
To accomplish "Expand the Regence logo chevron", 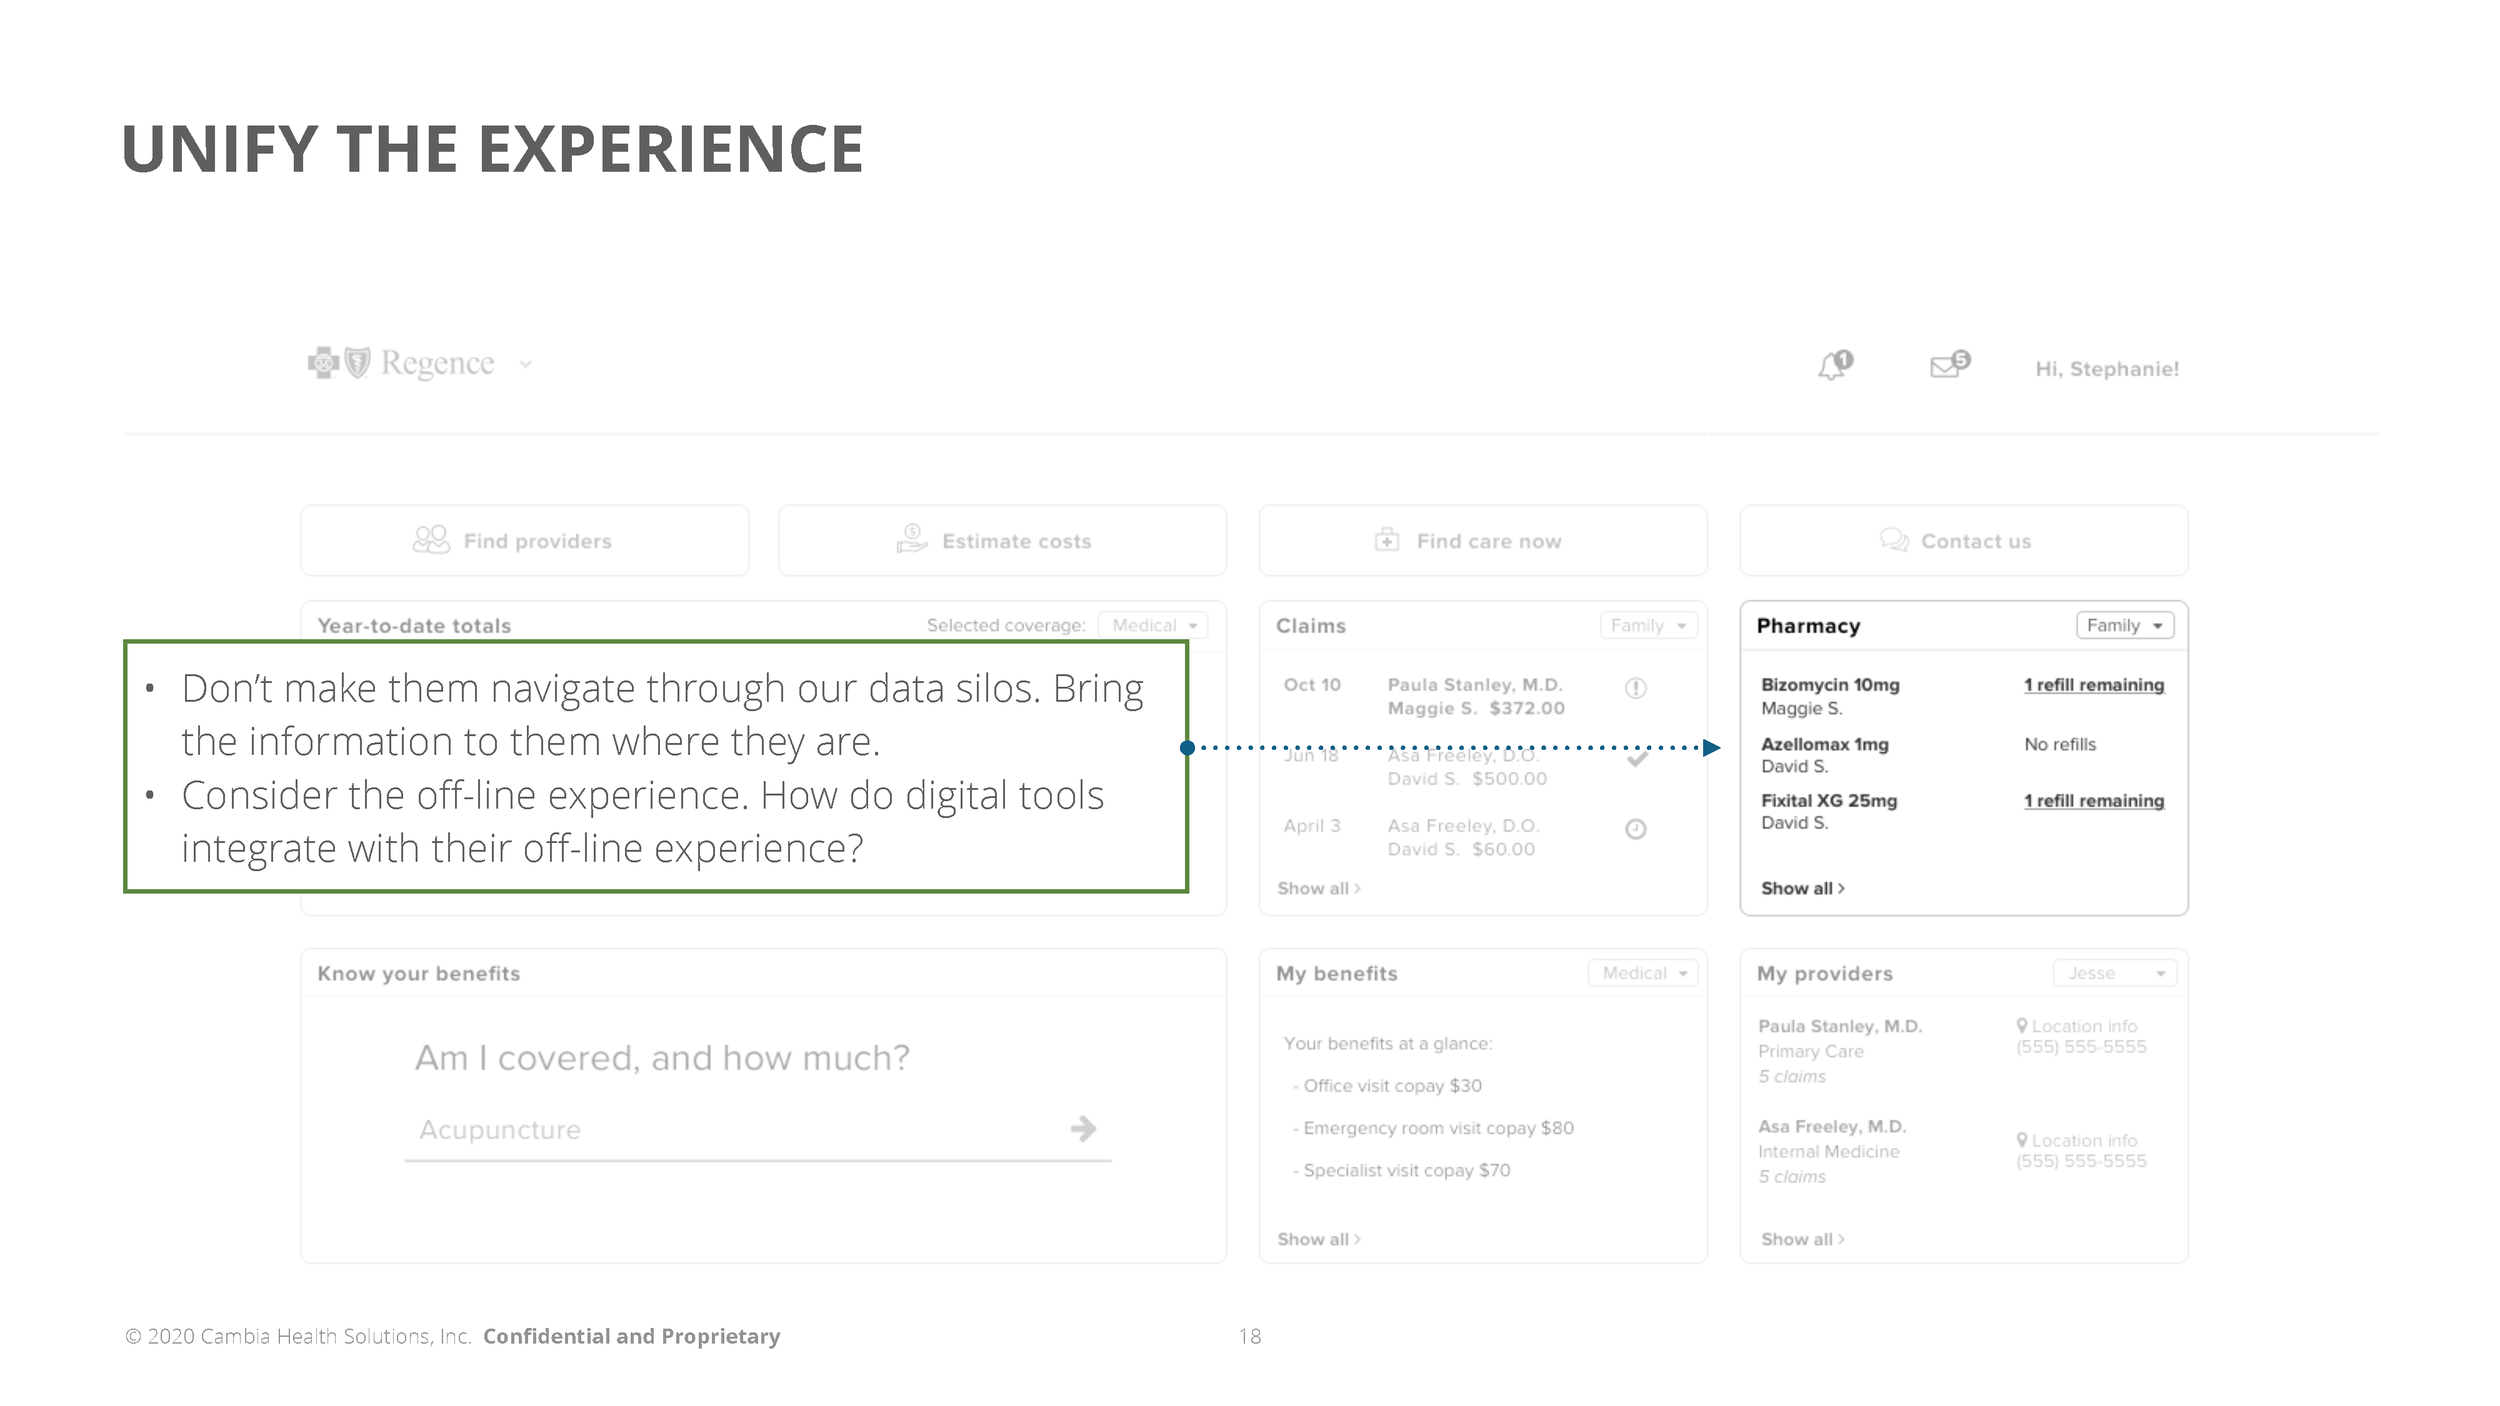I will pos(526,365).
